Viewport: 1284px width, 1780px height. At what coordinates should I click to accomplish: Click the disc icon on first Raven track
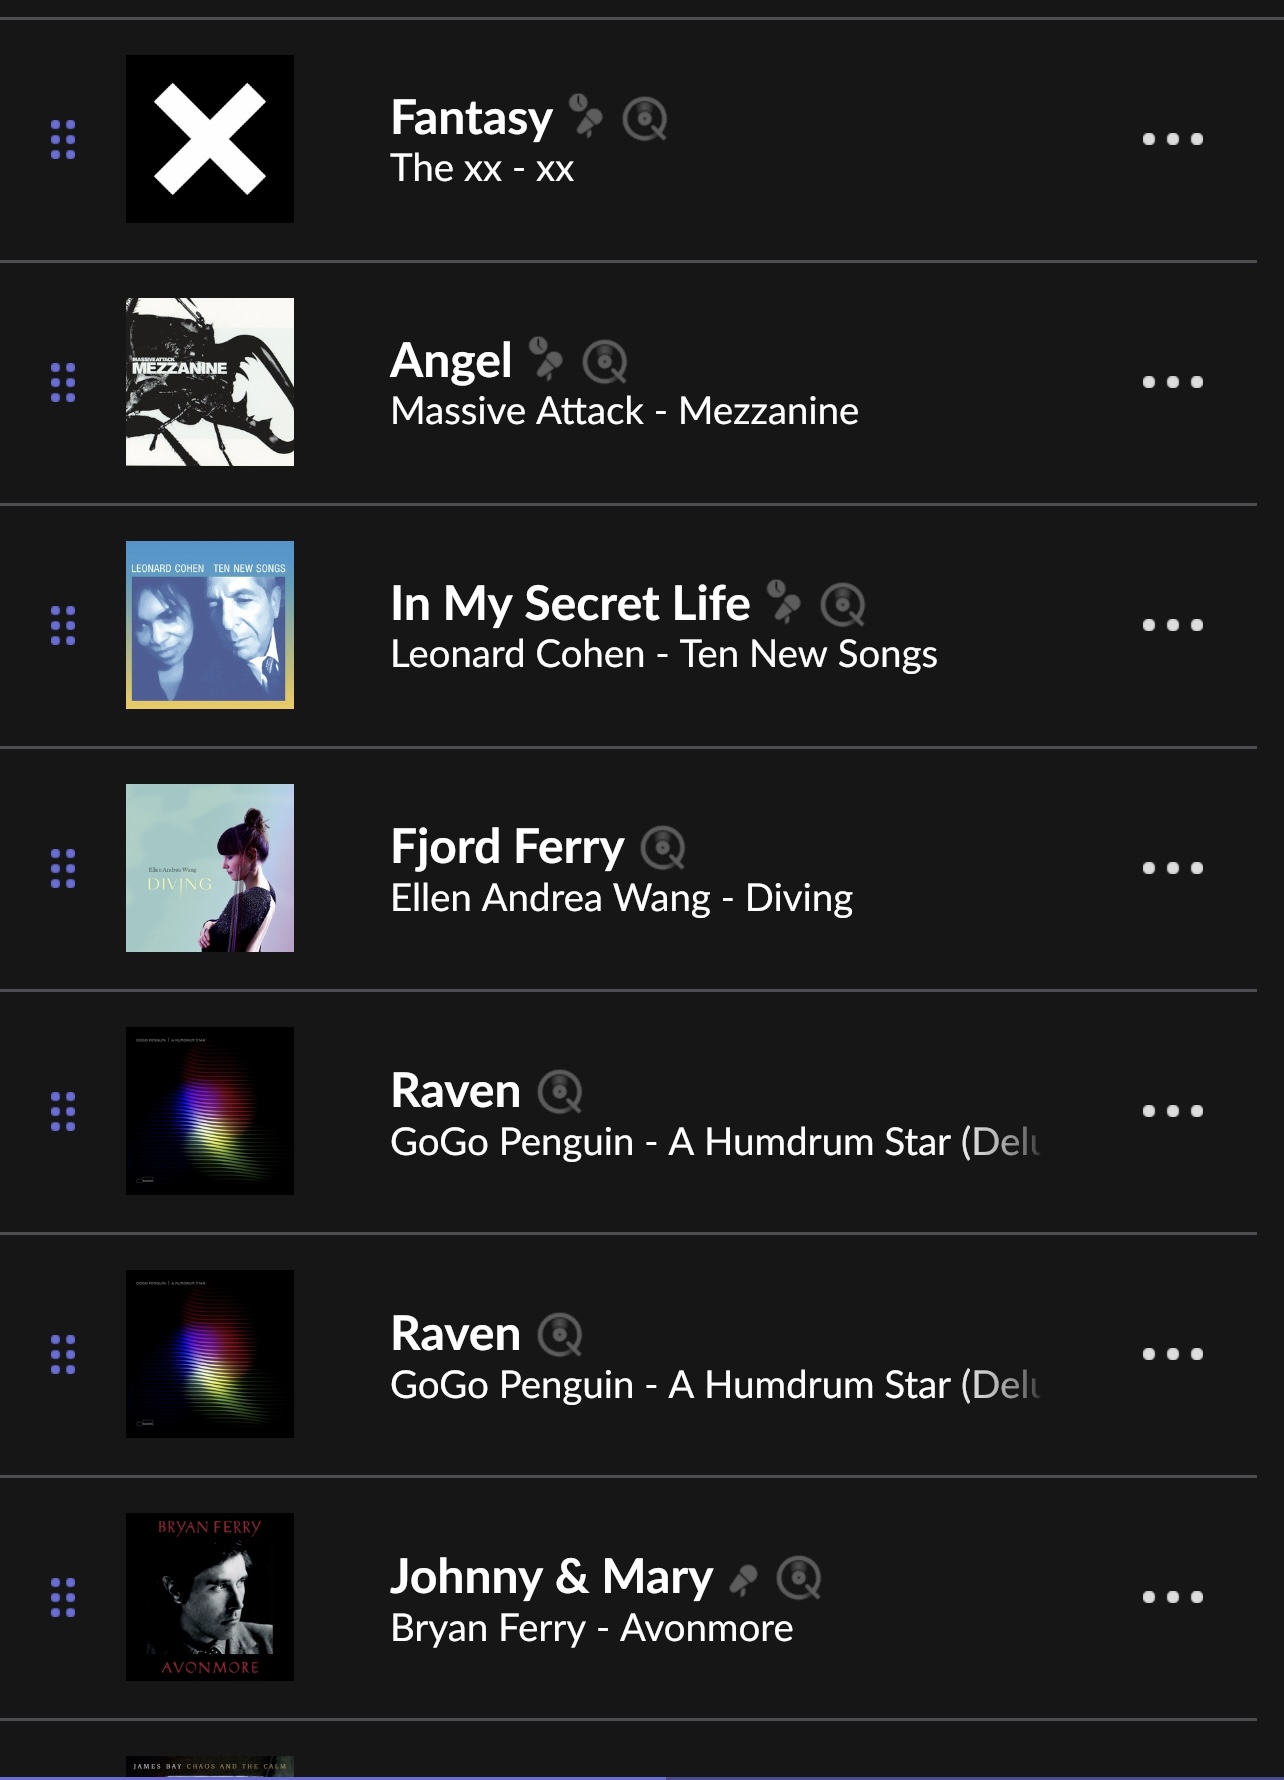pyautogui.click(x=560, y=1092)
